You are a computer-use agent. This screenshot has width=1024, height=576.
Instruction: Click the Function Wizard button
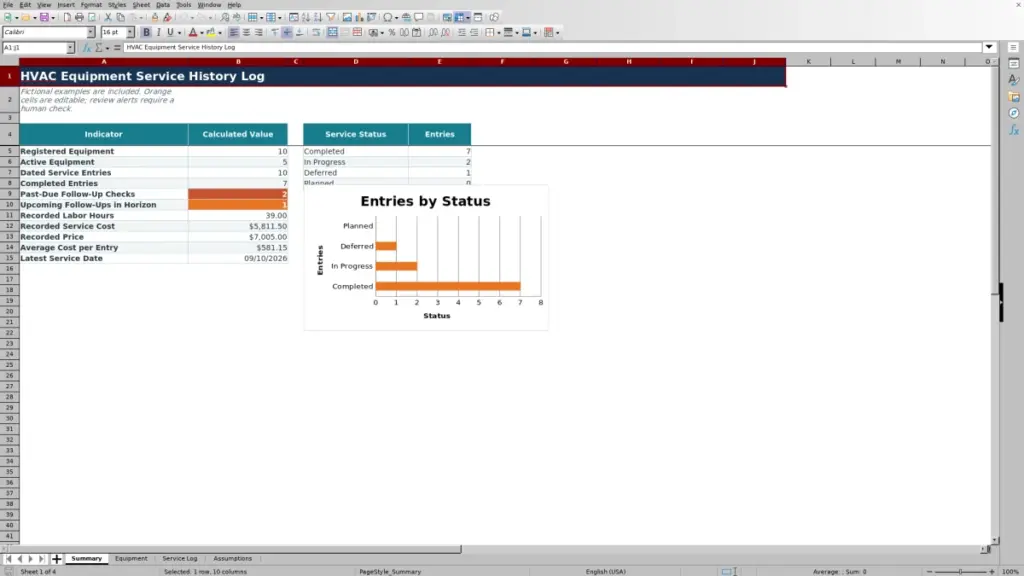87,48
